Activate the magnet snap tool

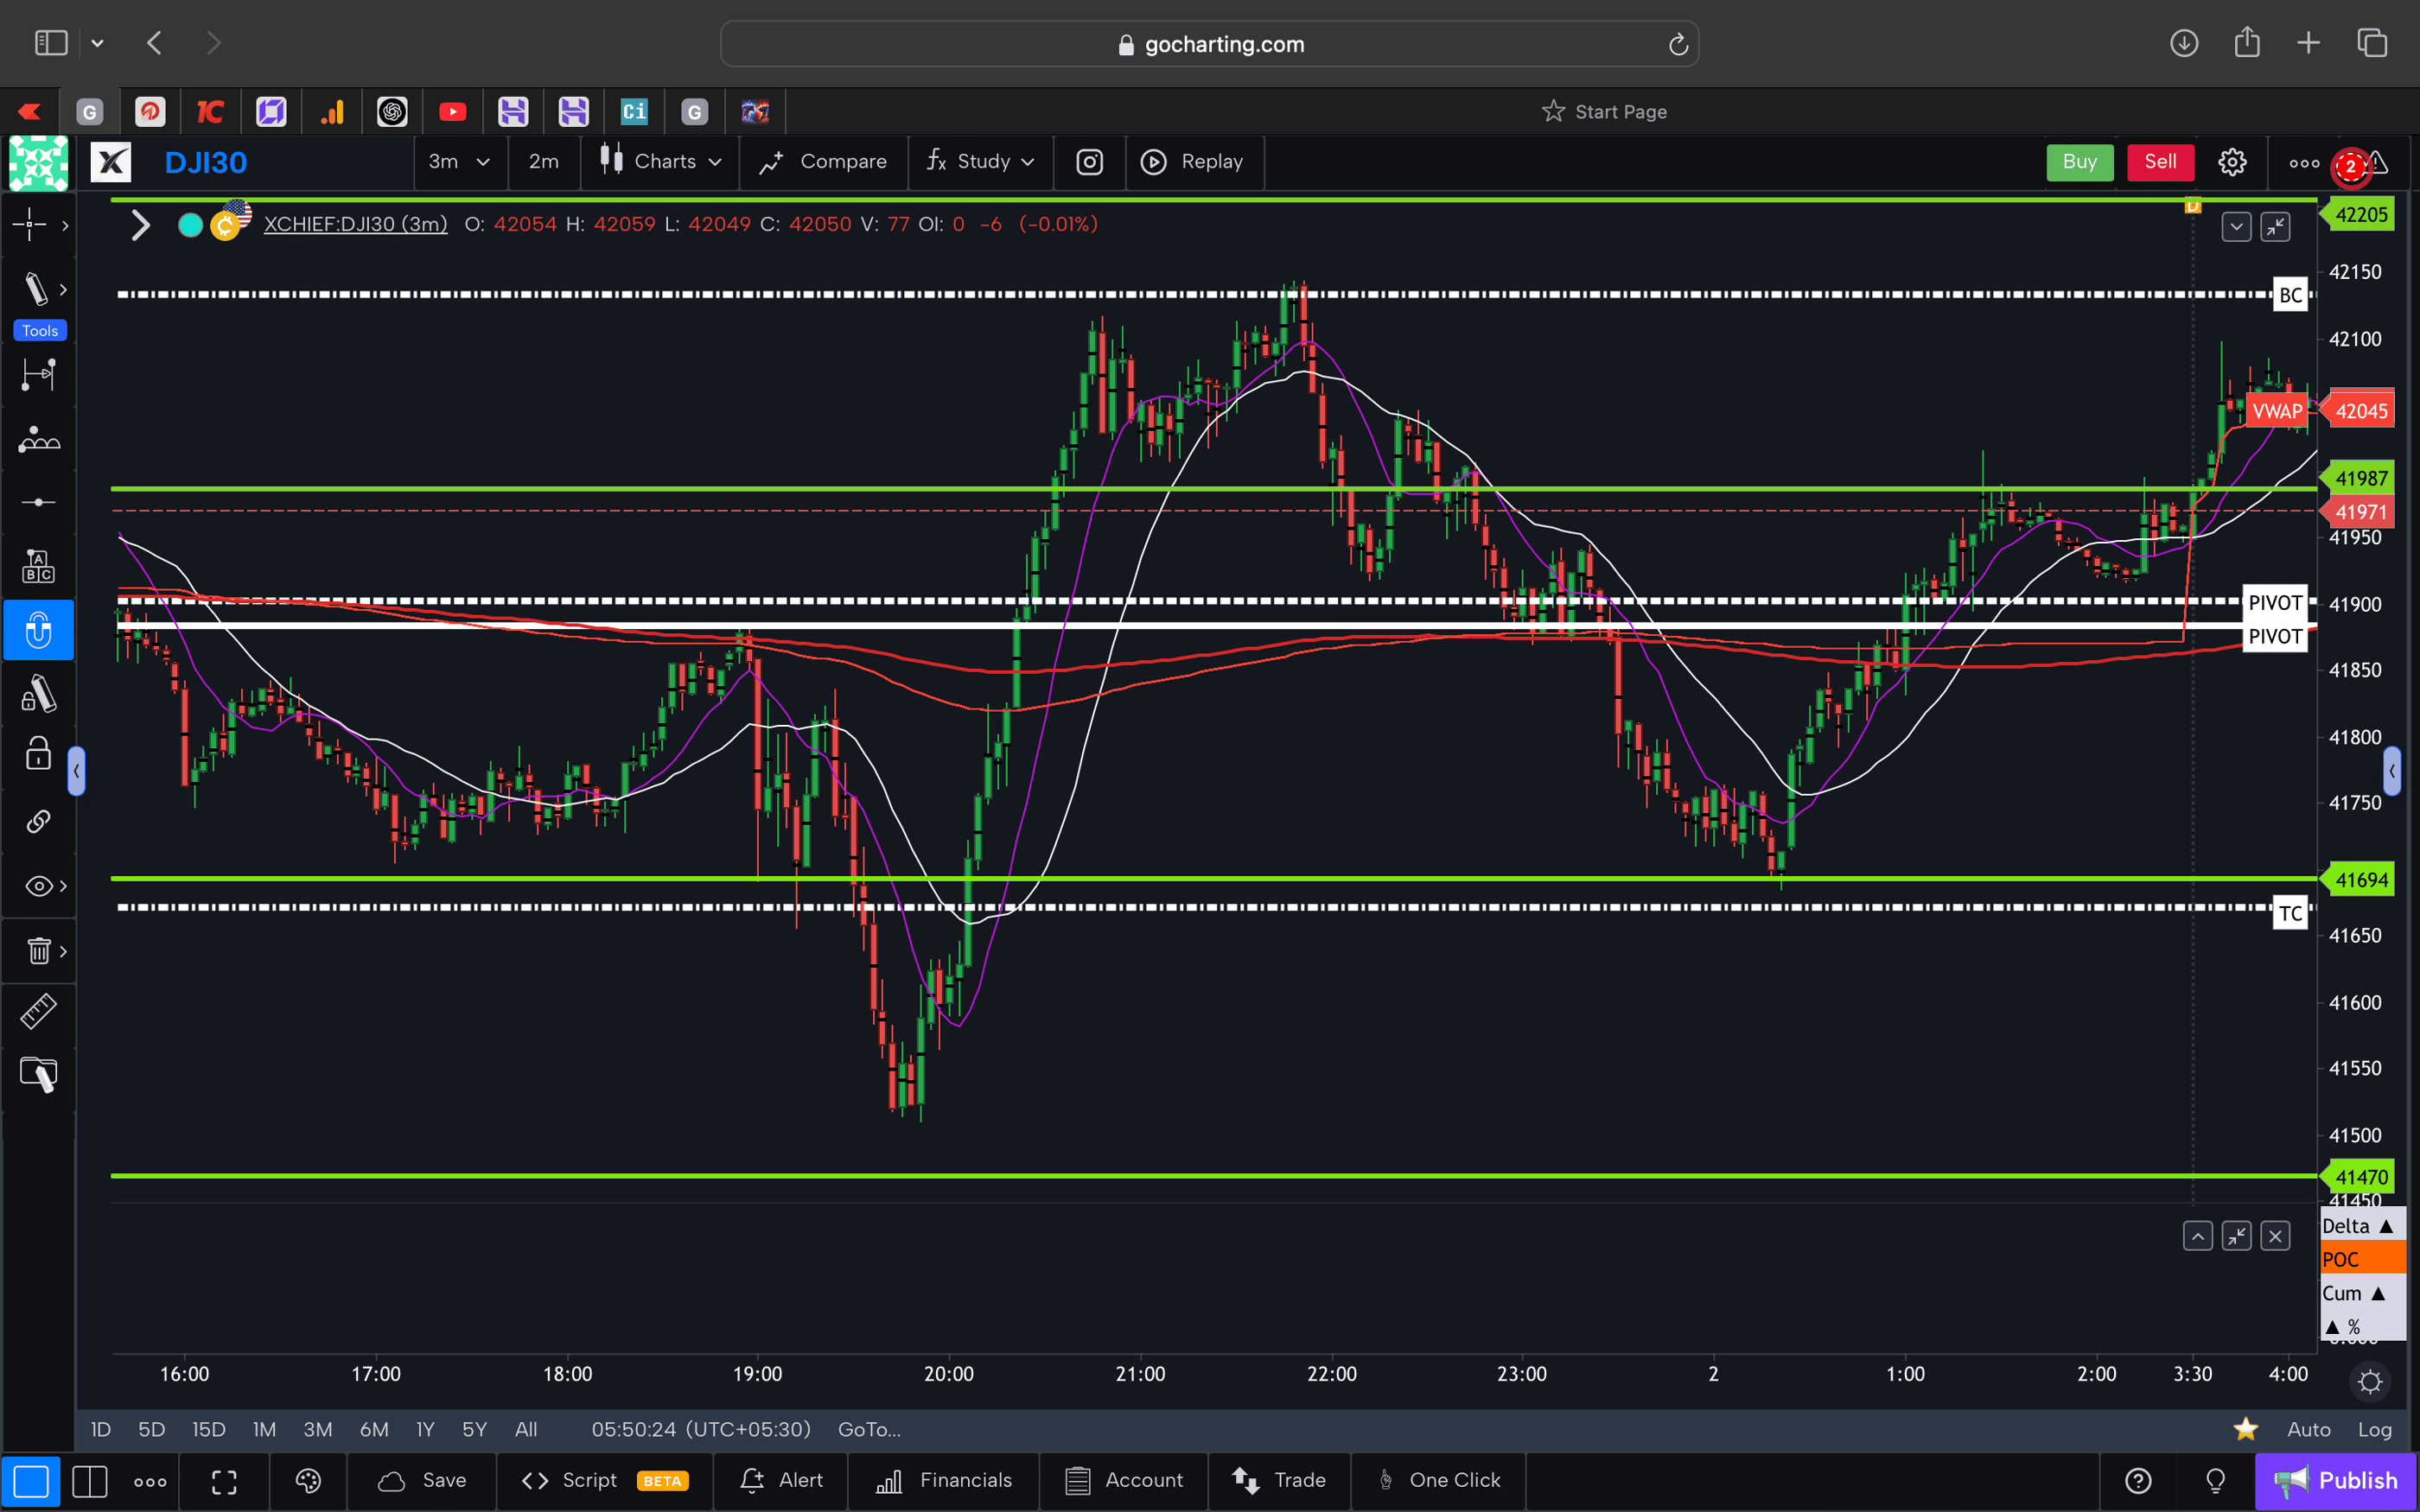pos(38,630)
